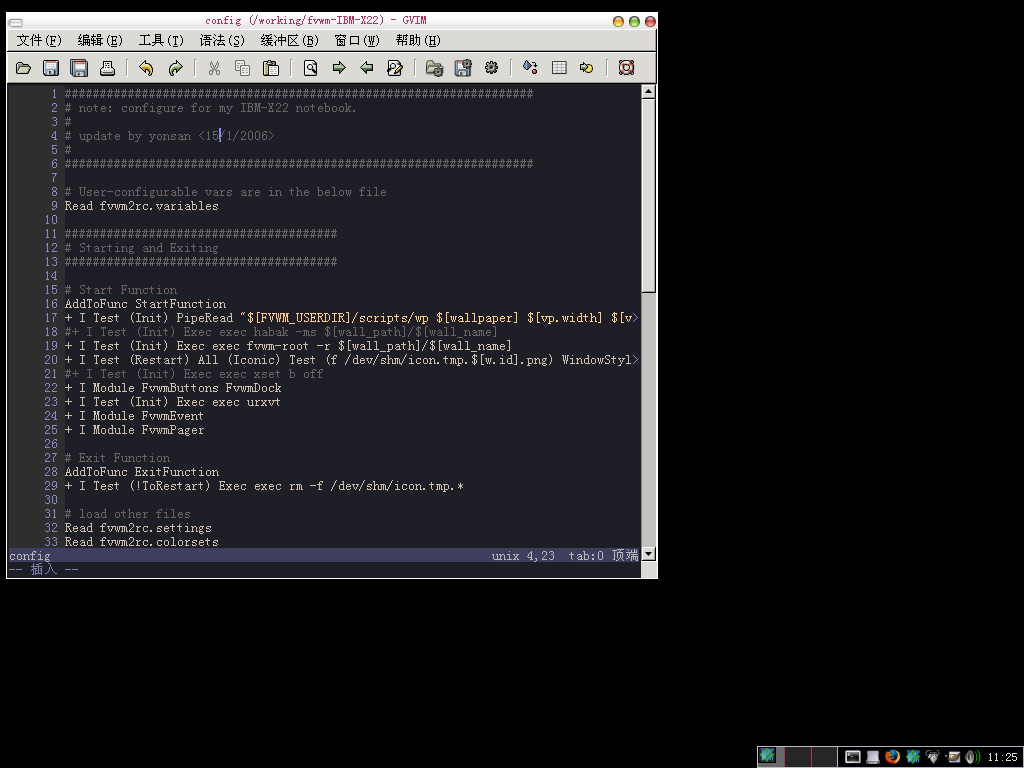This screenshot has height=768, width=1024.
Task: Click the Make build icon
Action: (x=530, y=68)
